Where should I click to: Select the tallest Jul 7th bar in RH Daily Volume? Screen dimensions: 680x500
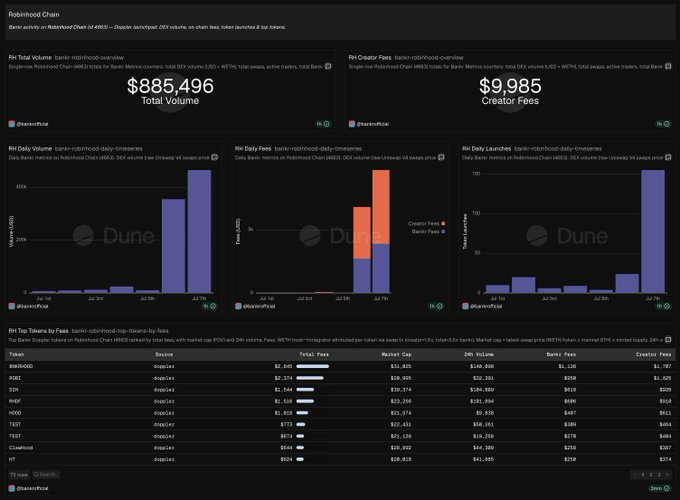pyautogui.click(x=199, y=231)
